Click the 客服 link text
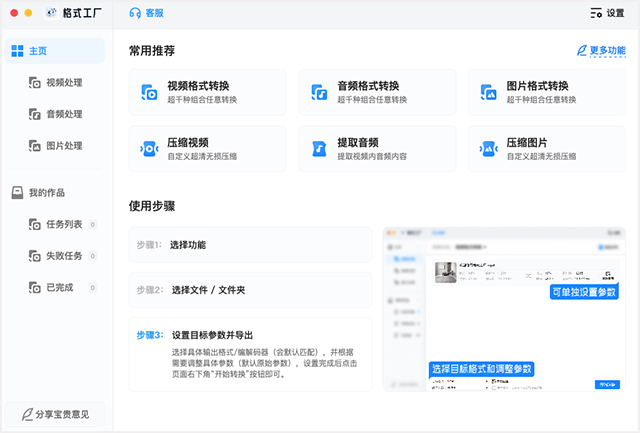 coord(155,13)
